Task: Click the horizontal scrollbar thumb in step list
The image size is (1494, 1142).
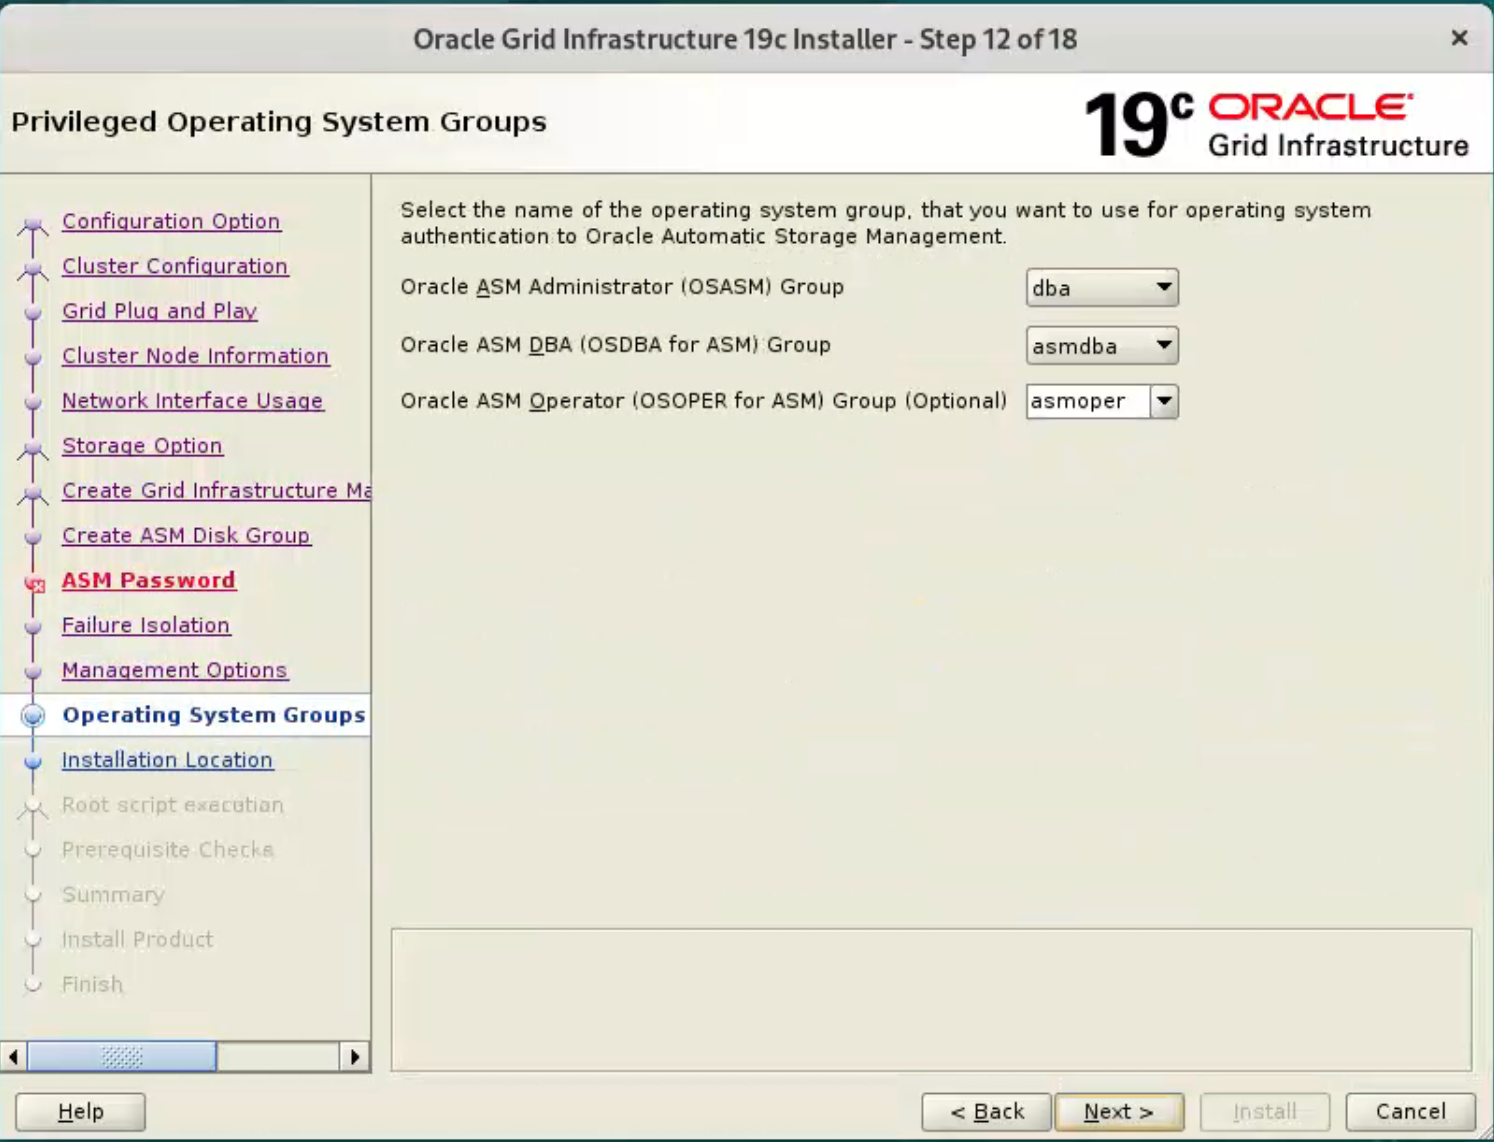Action: tap(122, 1057)
